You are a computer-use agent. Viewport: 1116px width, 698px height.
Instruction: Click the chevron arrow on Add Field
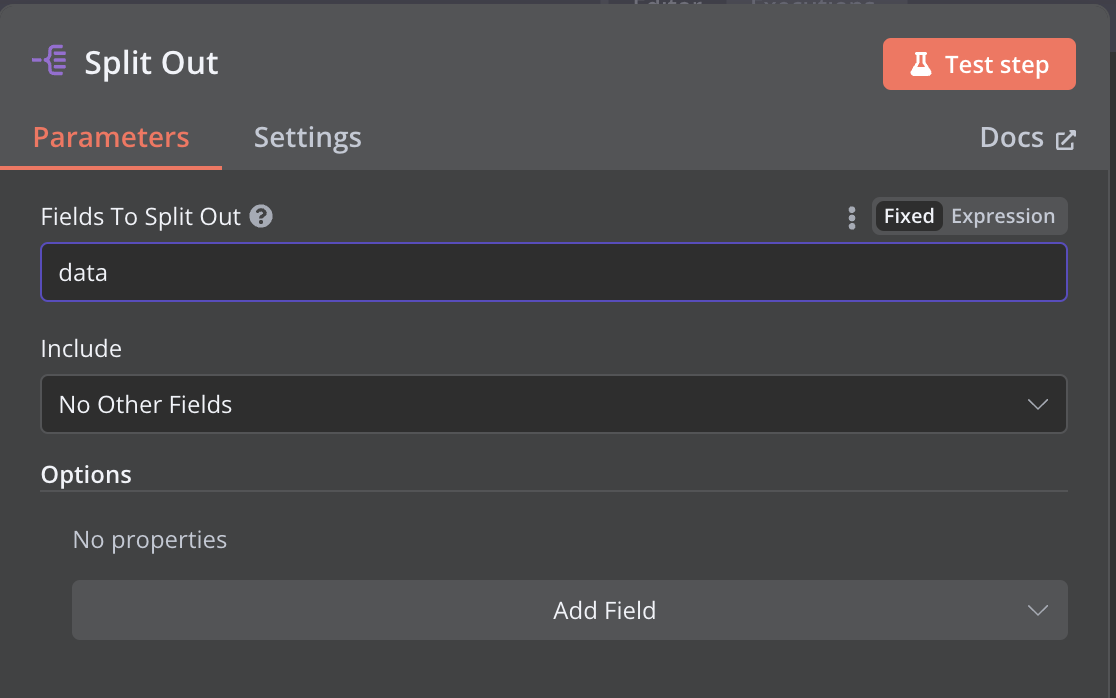1038,610
